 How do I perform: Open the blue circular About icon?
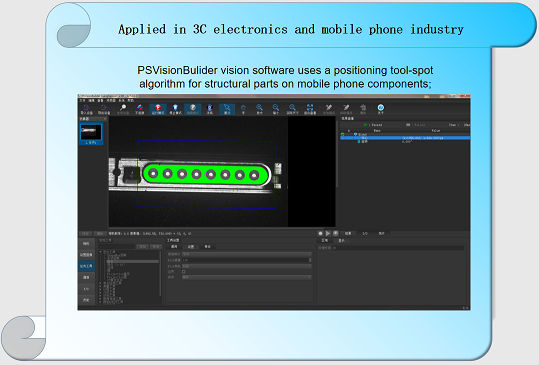(381, 109)
